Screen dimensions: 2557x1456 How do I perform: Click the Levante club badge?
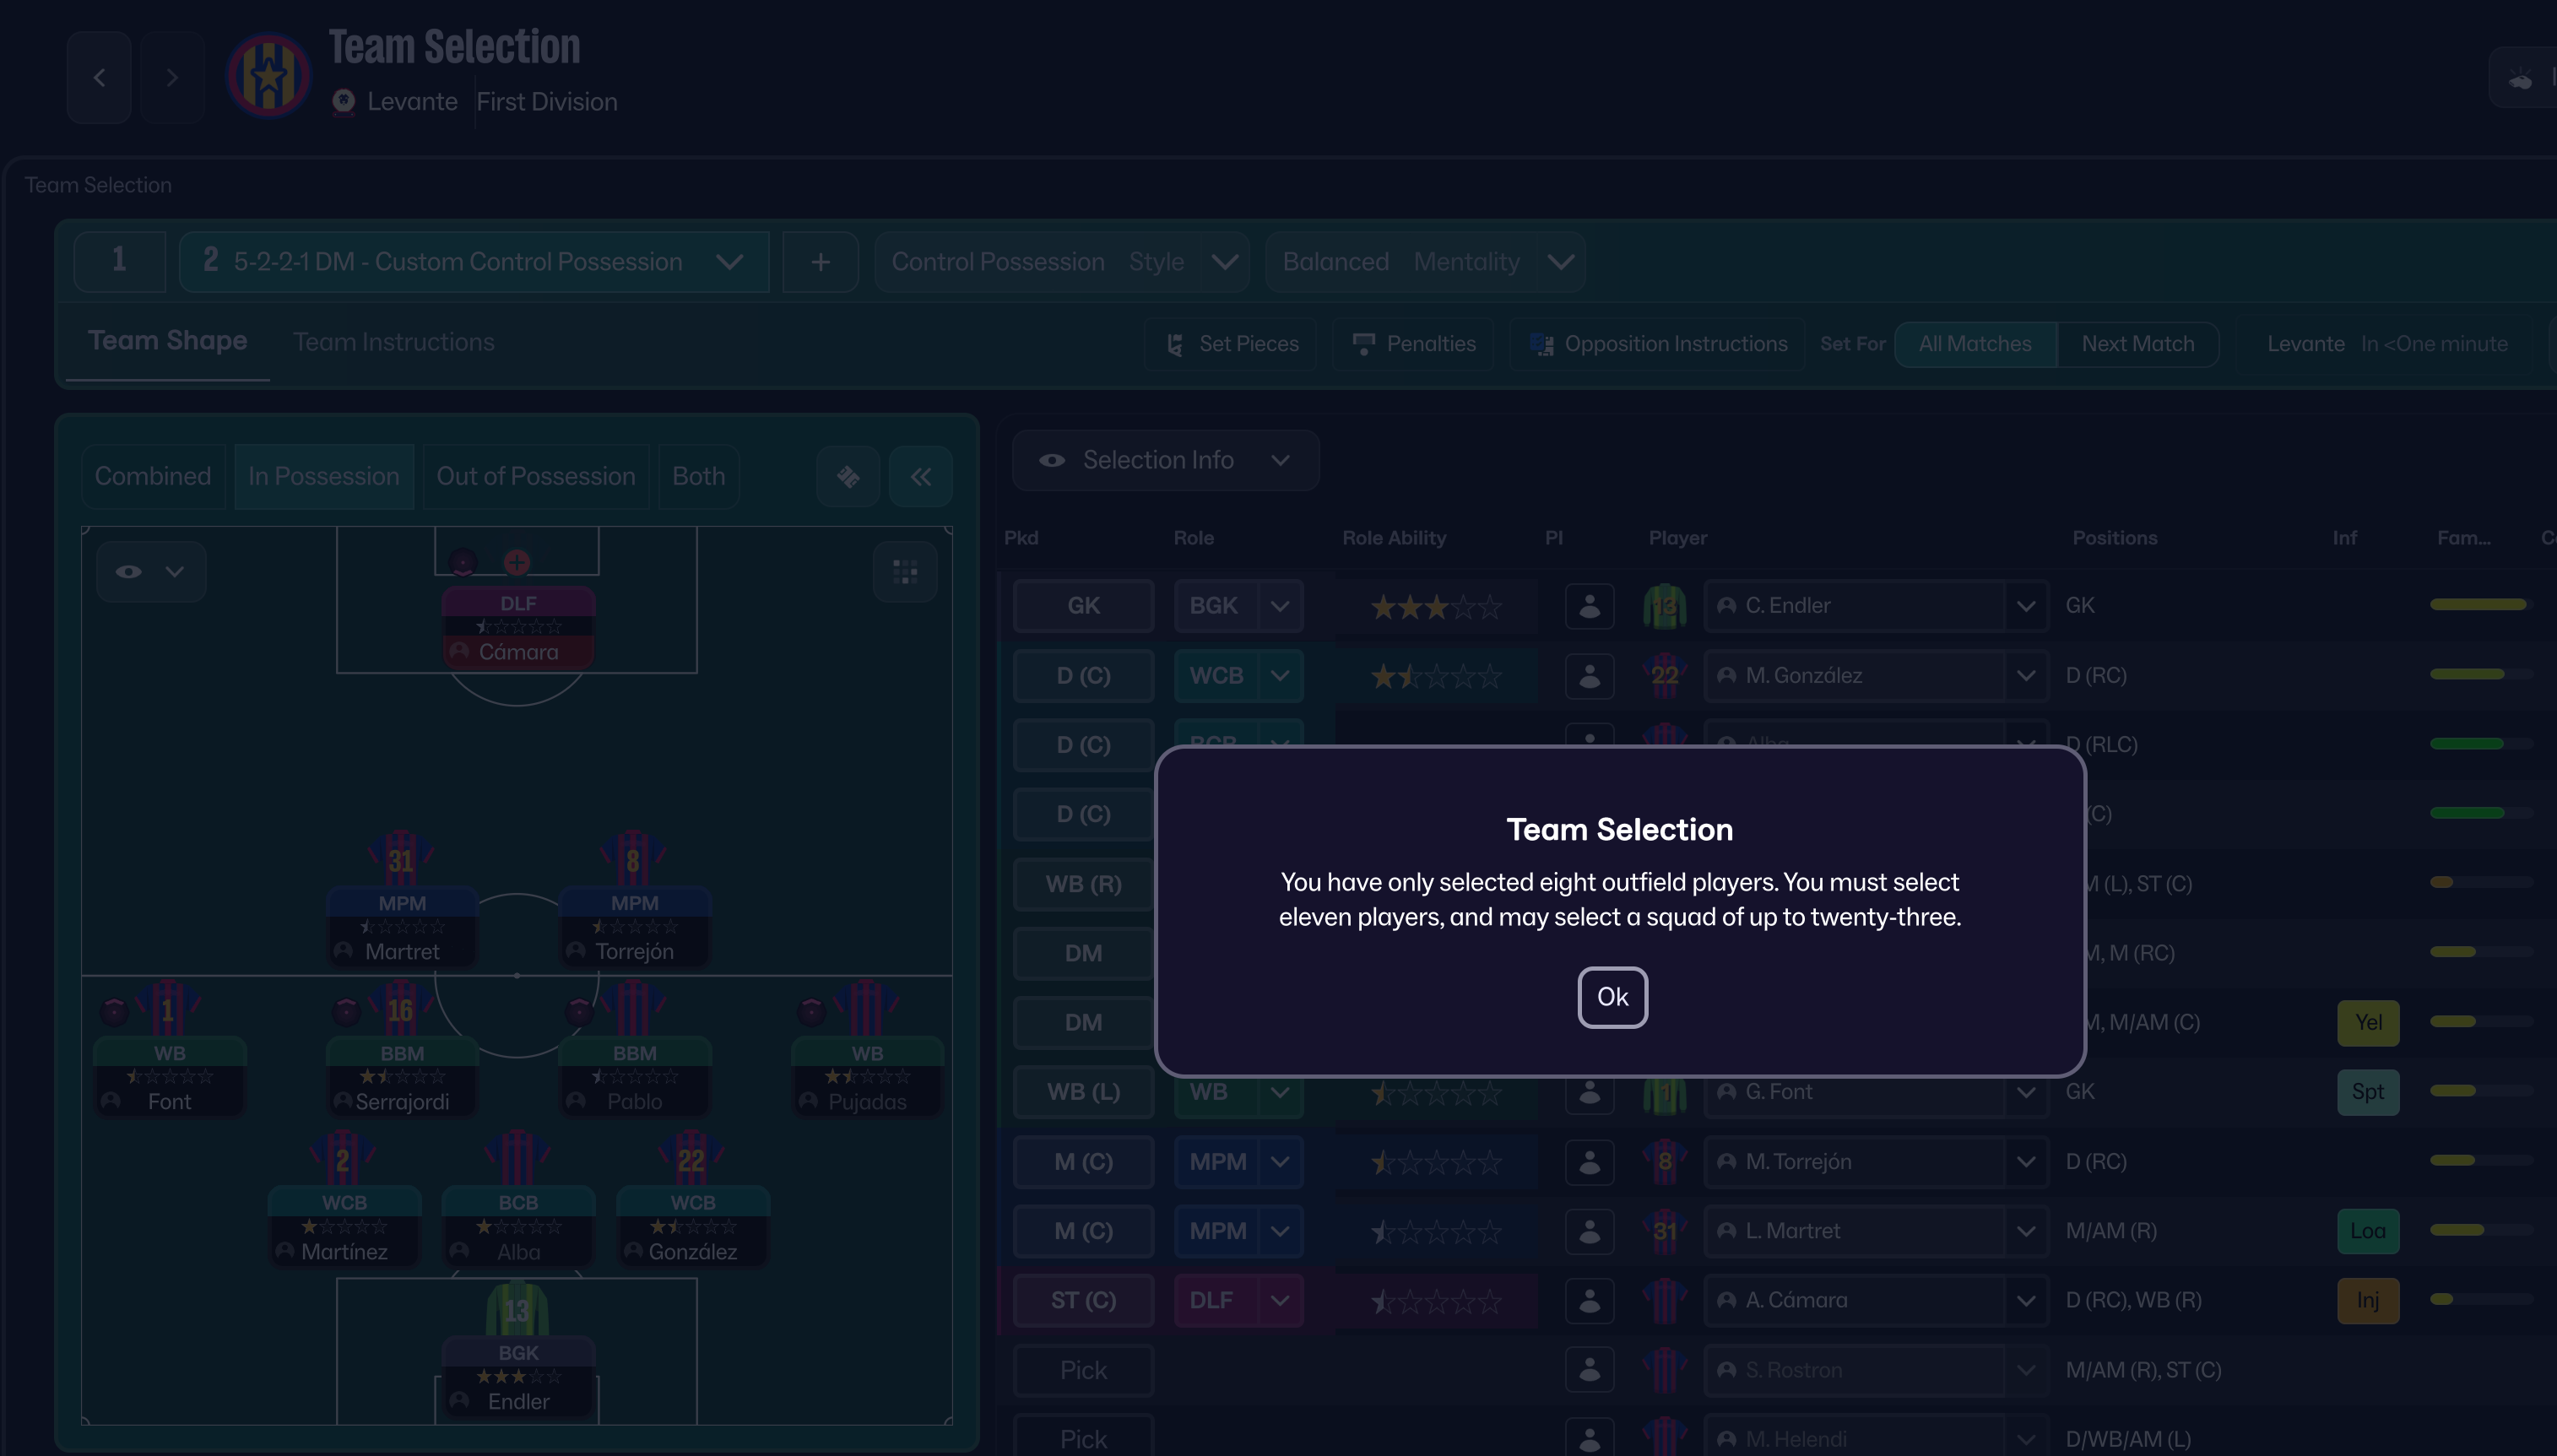tap(268, 76)
